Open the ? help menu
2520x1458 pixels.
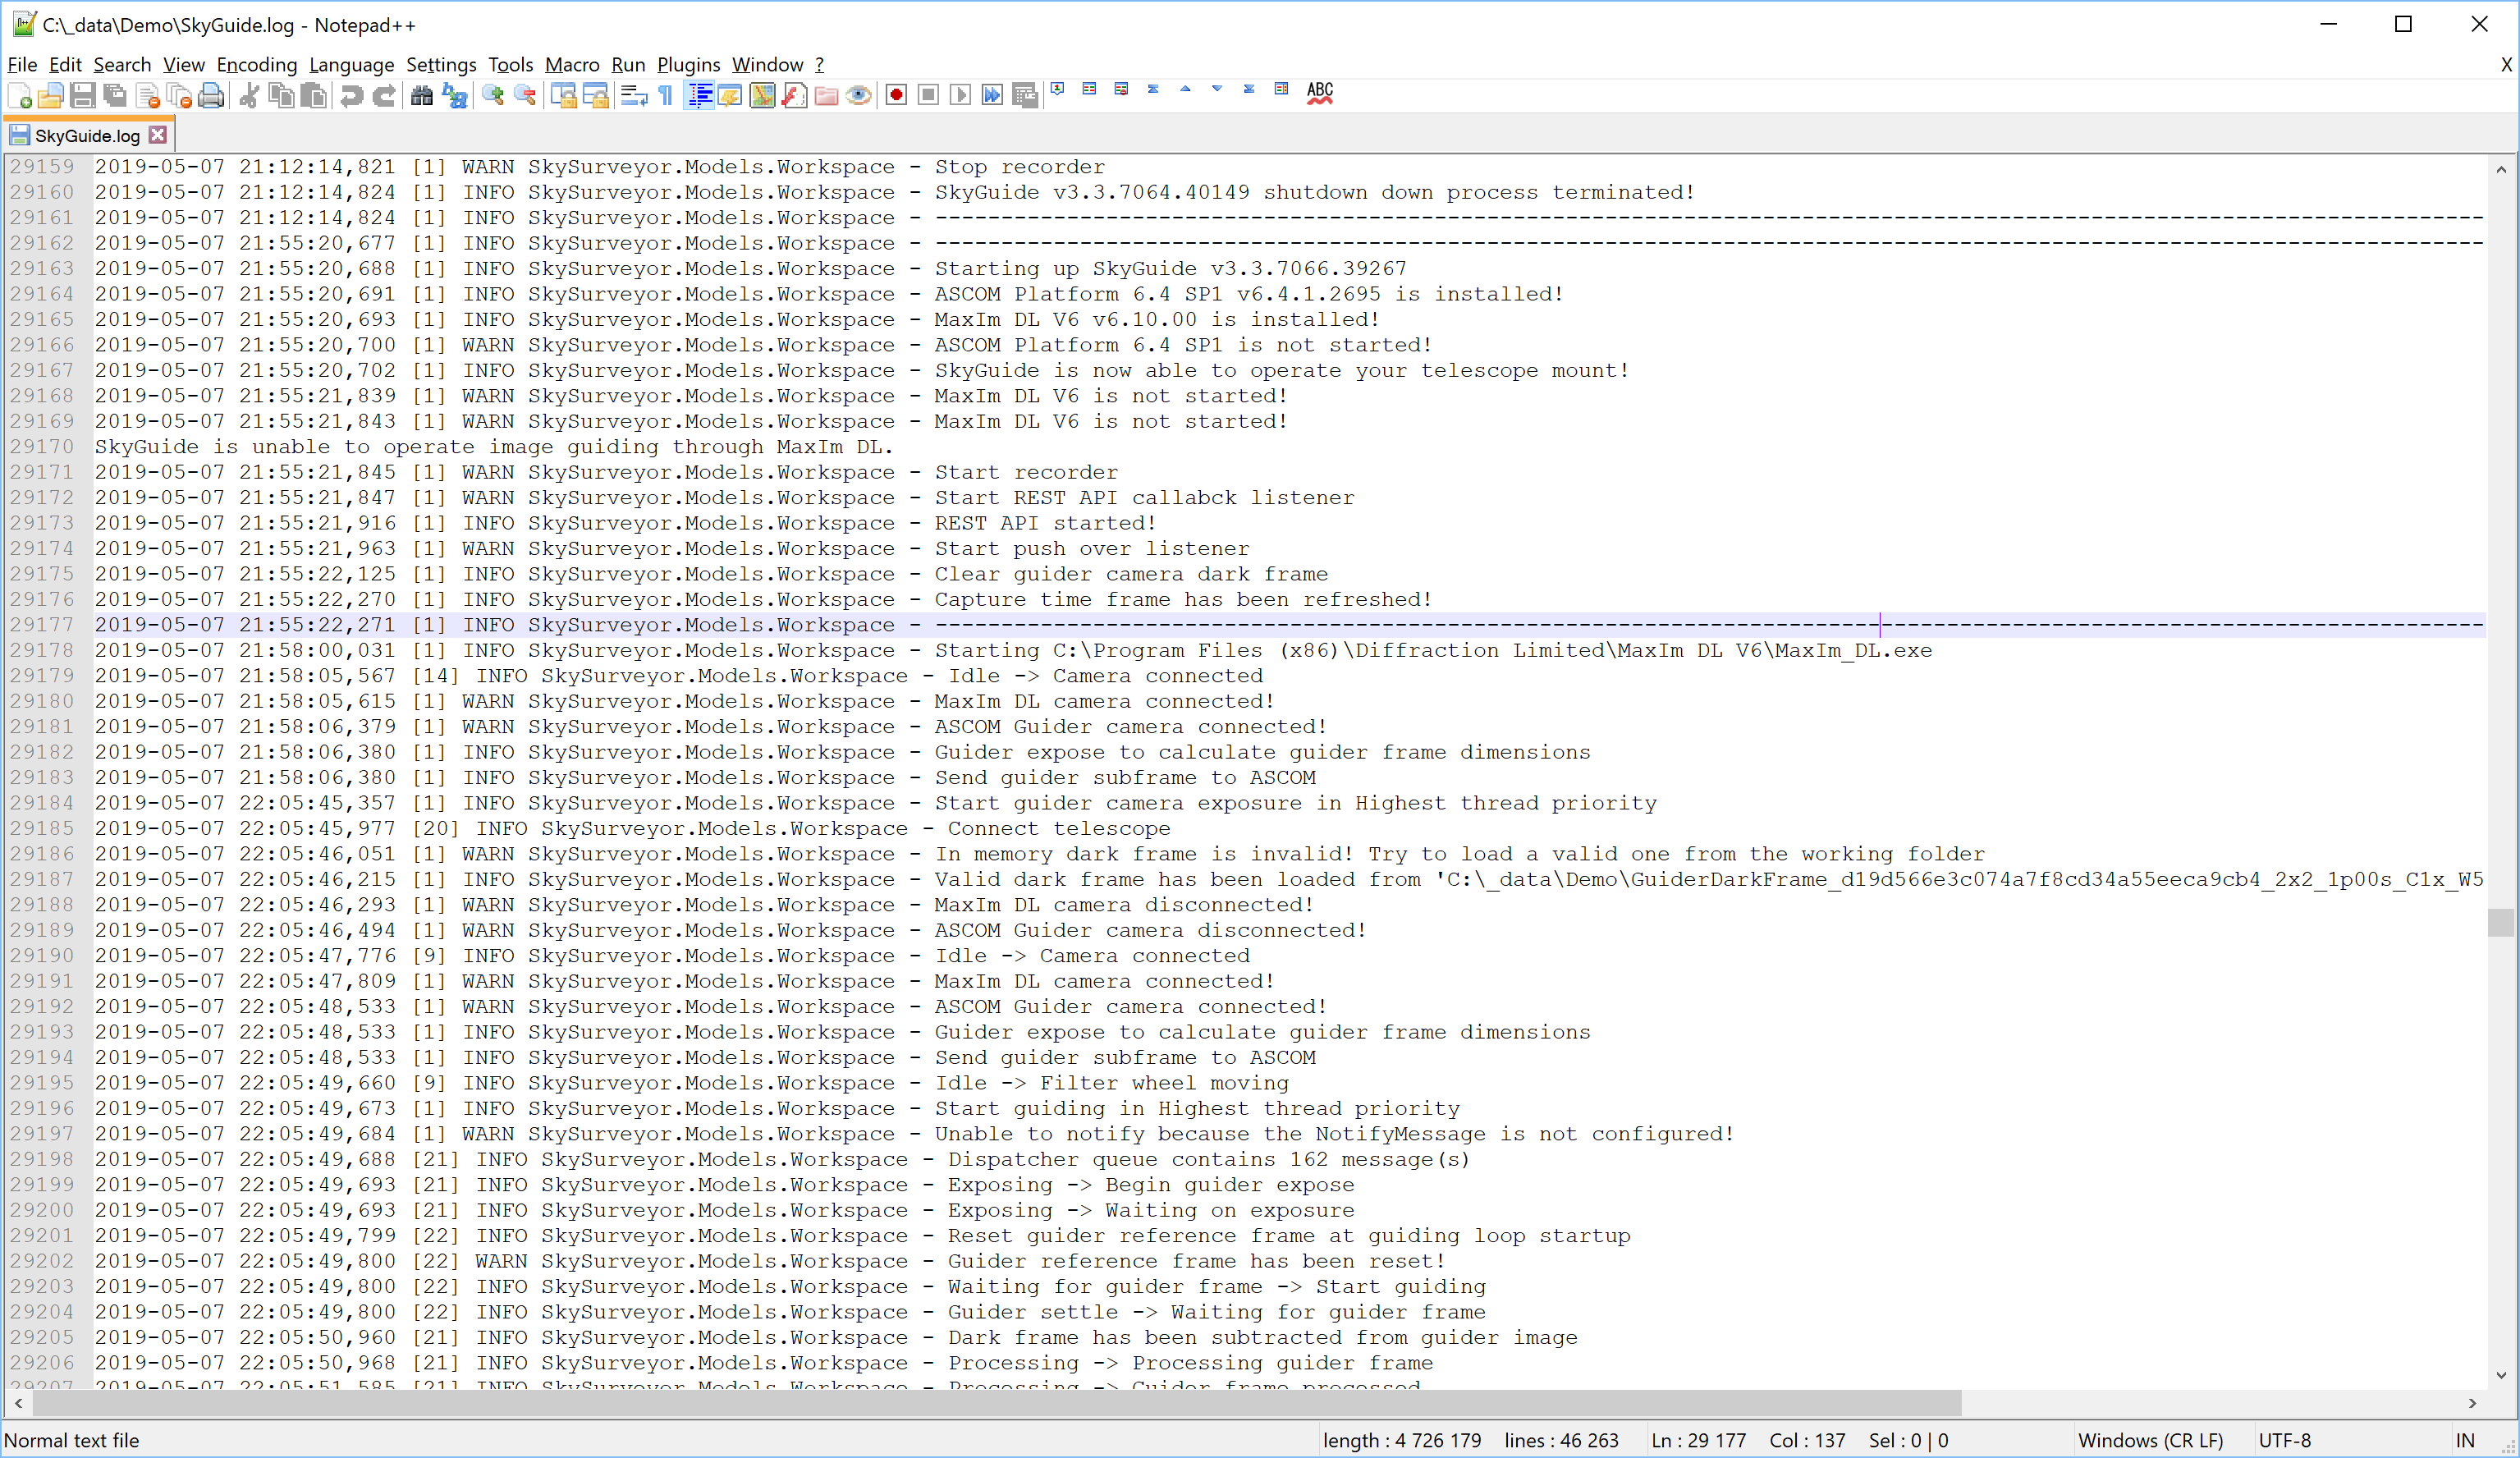coord(819,65)
